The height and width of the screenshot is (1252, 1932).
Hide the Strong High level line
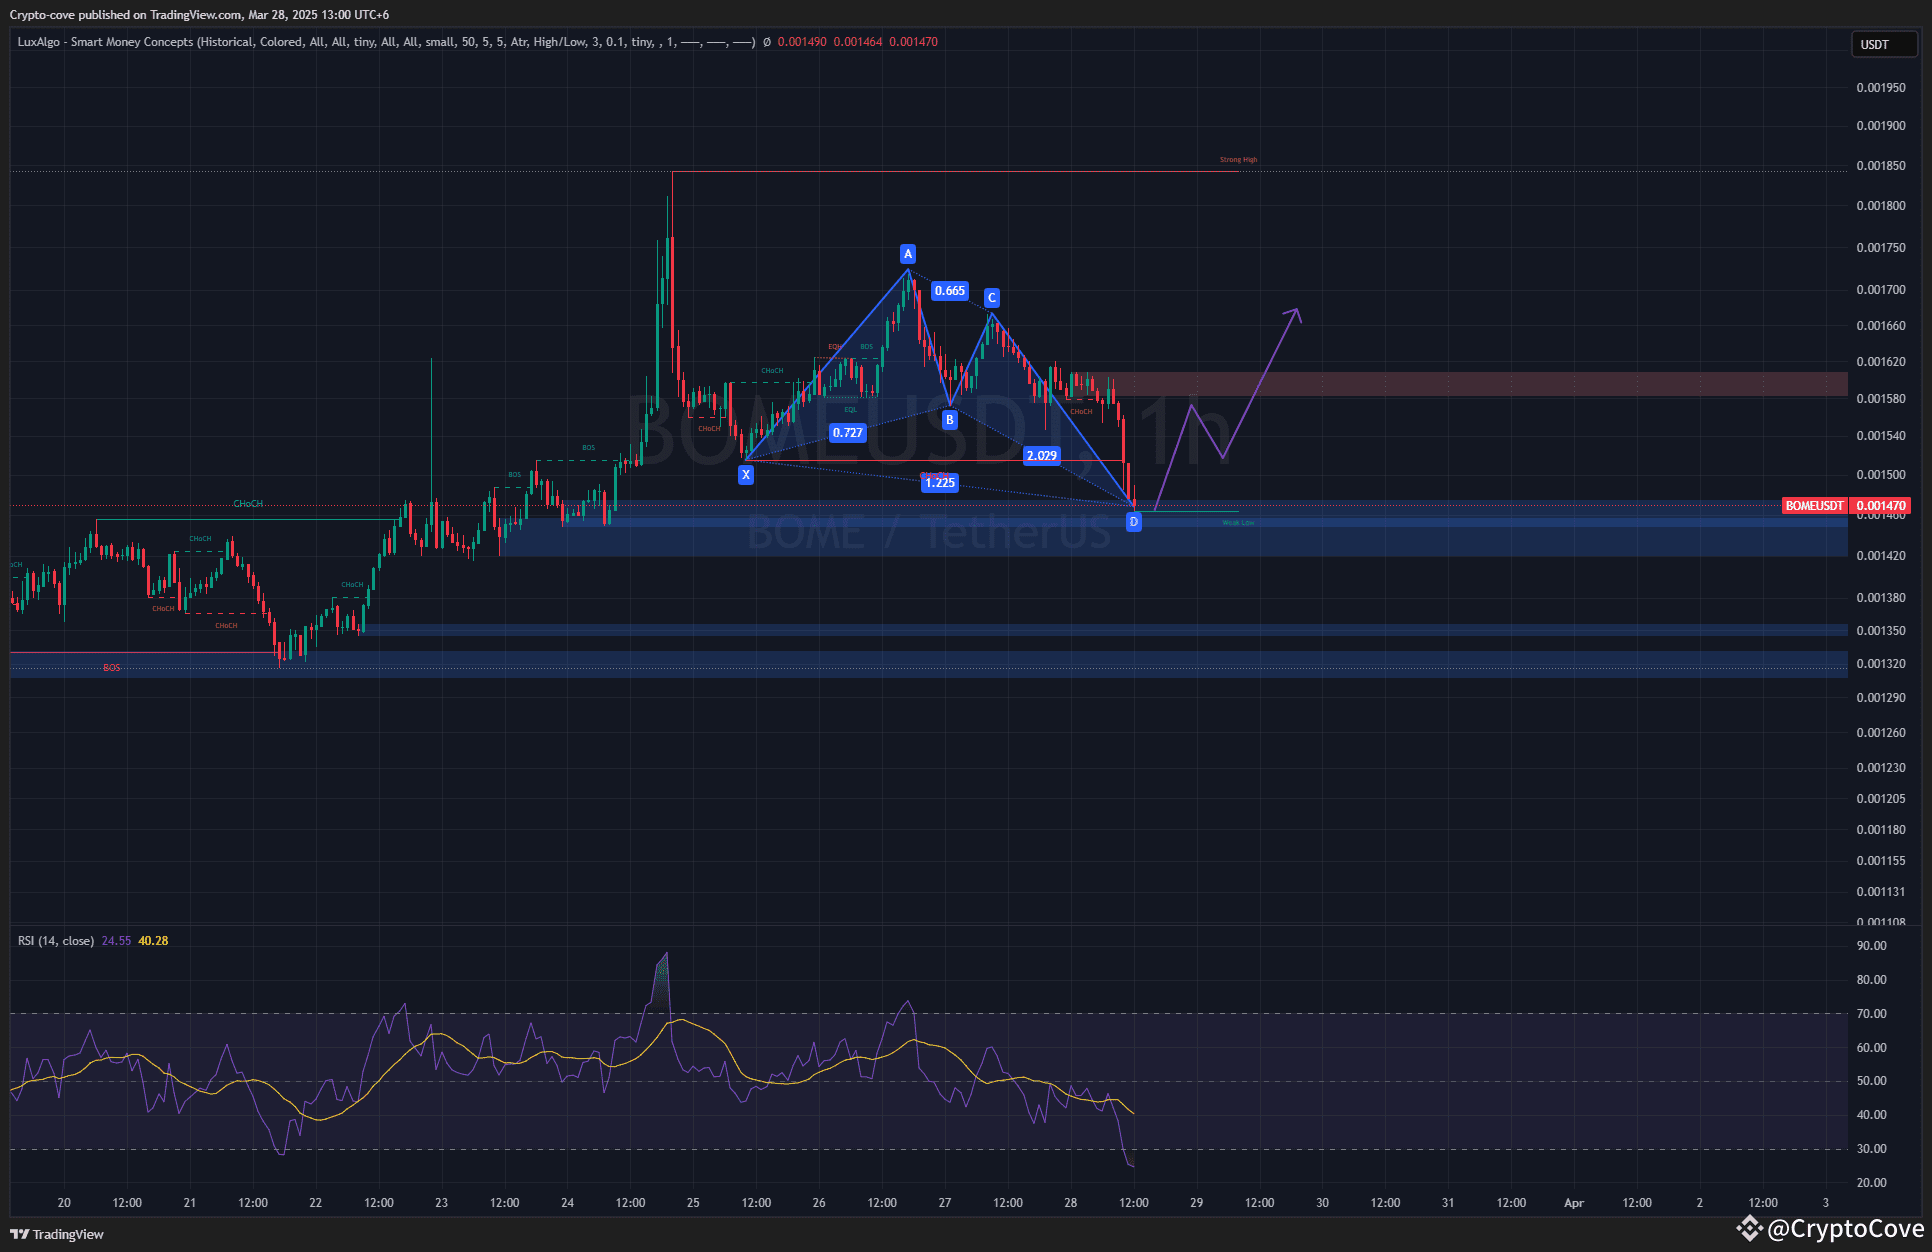[x=1236, y=158]
